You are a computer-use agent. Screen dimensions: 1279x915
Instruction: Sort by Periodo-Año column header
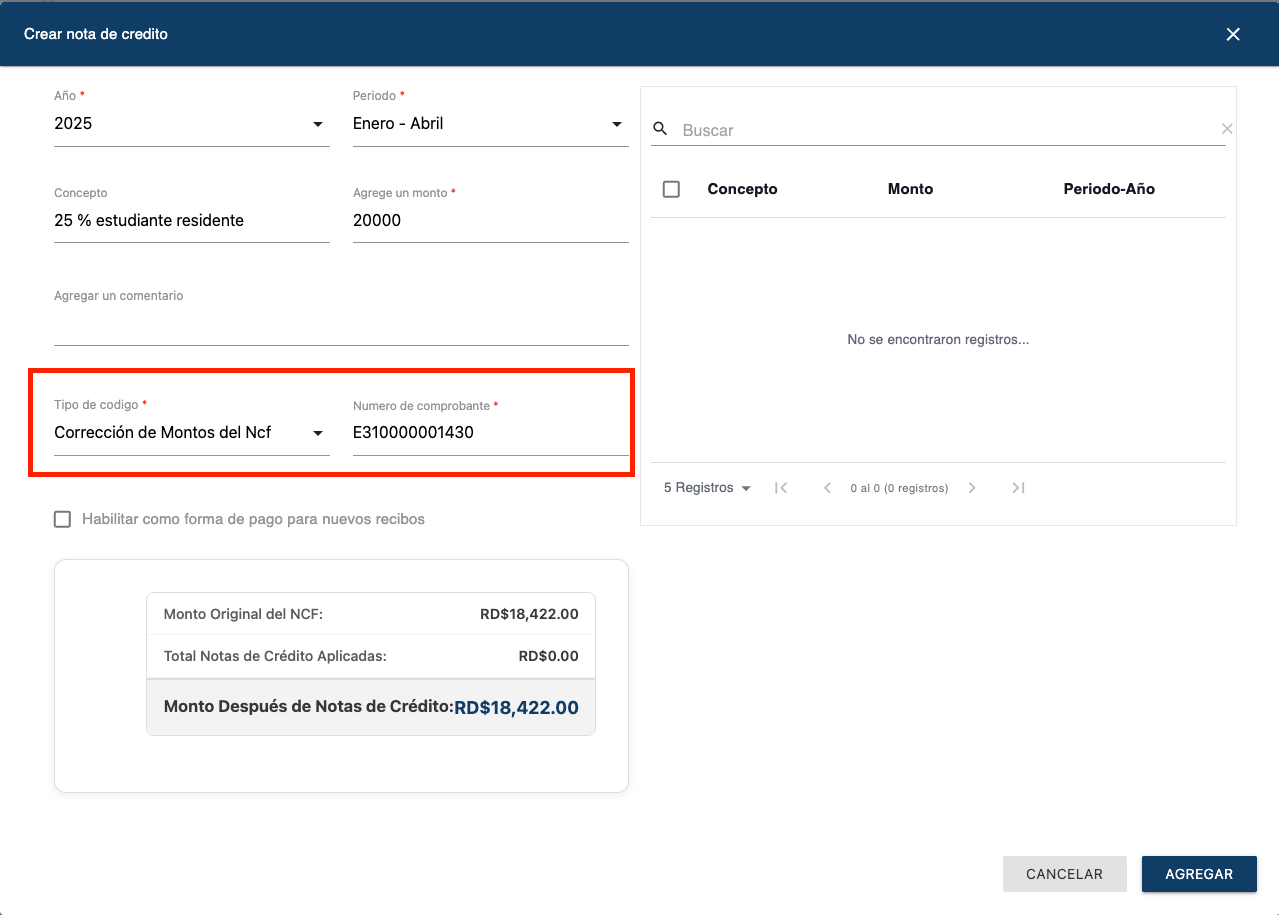tap(1109, 189)
